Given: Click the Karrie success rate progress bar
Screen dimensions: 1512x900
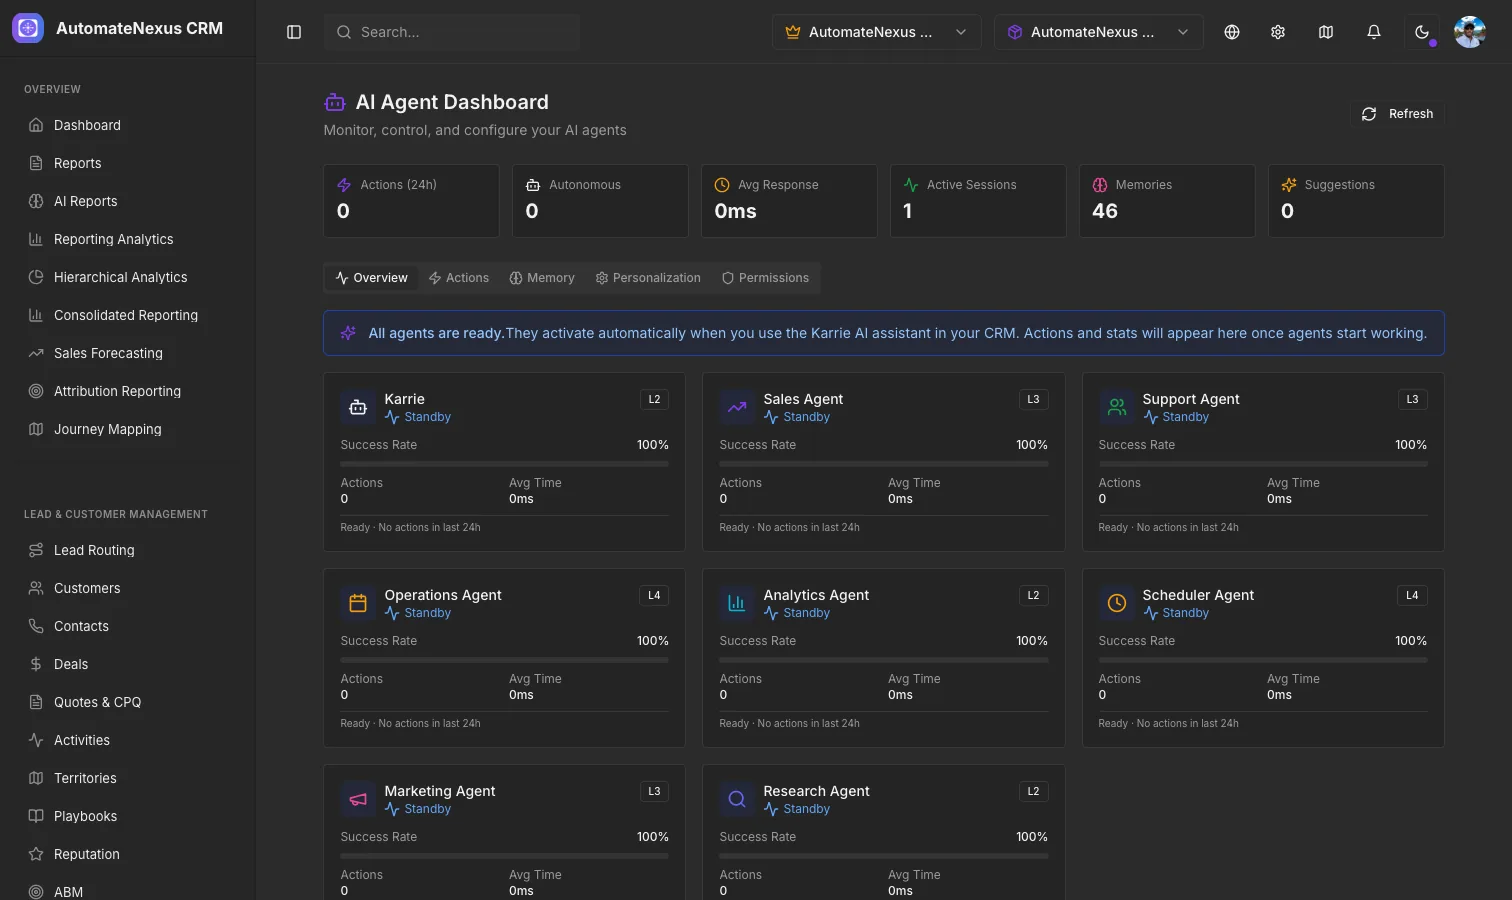Looking at the screenshot, I should (505, 464).
